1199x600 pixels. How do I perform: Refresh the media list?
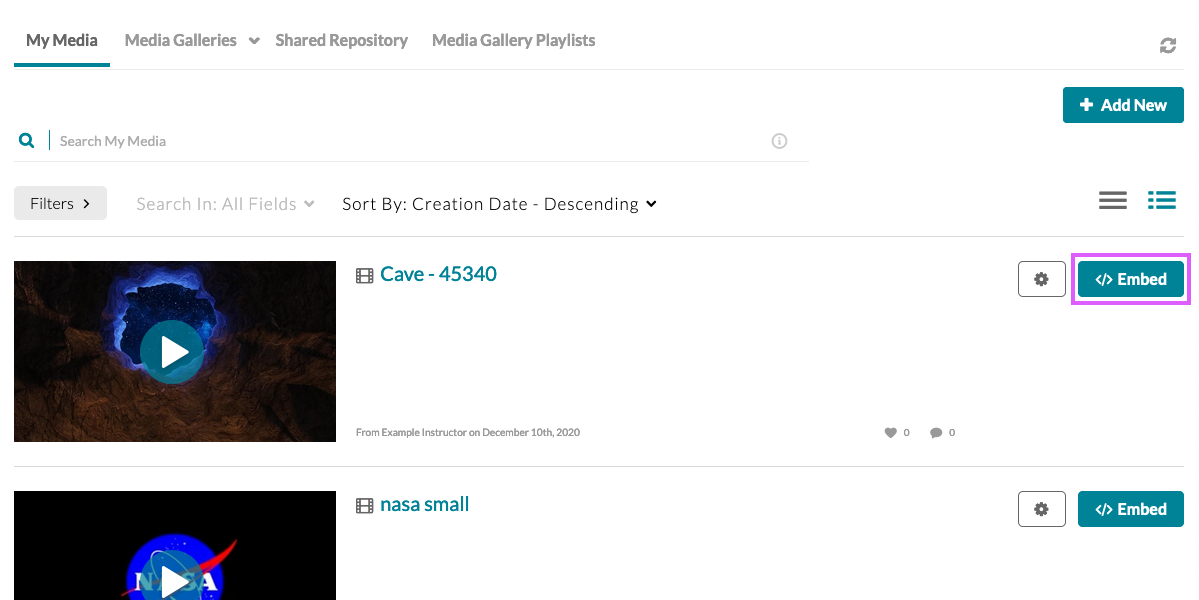[1167, 44]
